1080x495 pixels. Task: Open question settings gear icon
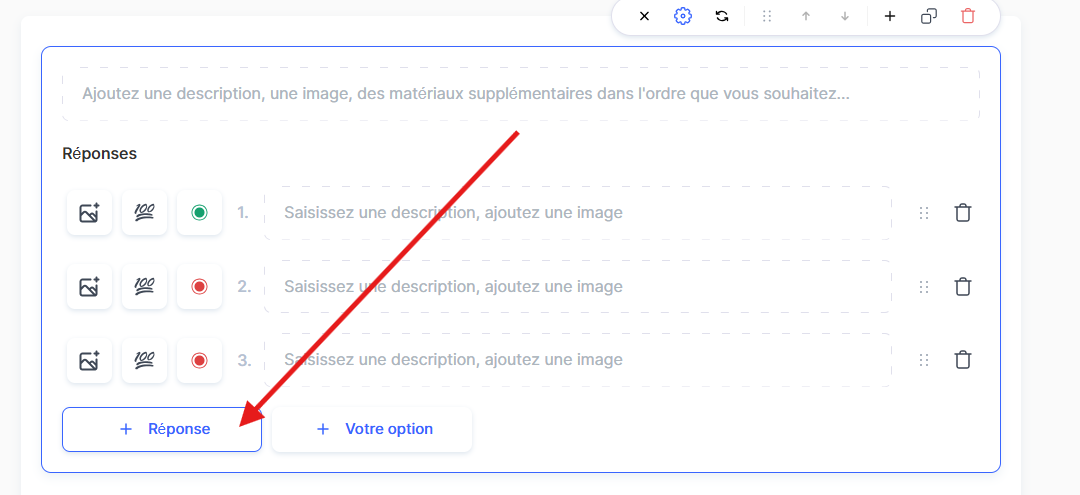(683, 16)
